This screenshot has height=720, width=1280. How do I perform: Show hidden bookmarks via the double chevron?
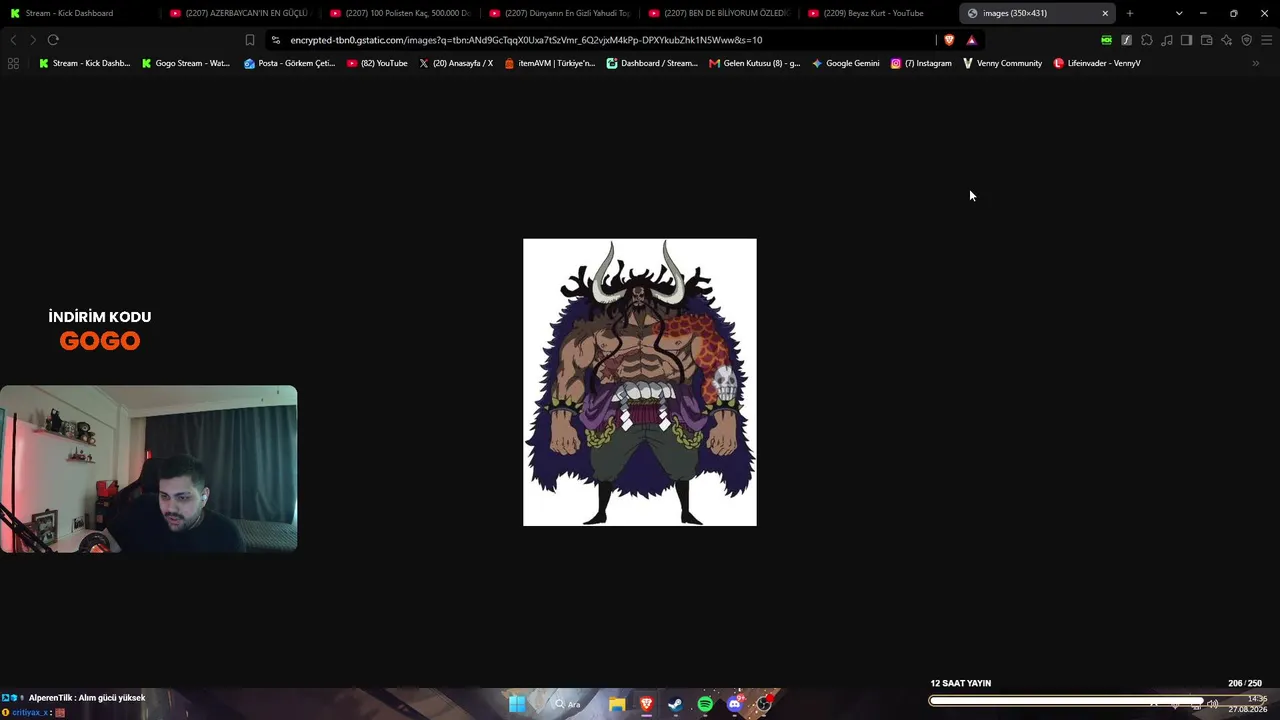click(x=1256, y=63)
